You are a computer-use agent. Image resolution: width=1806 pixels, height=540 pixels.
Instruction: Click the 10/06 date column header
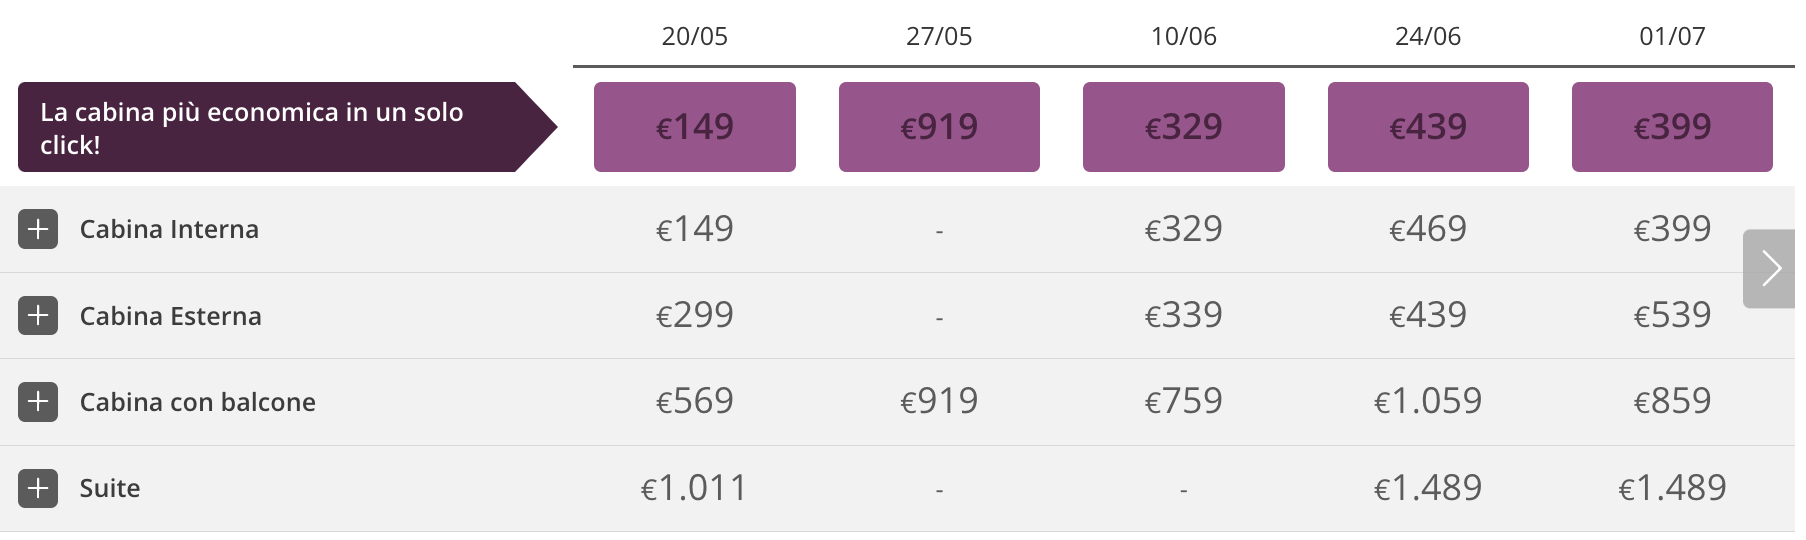point(1184,37)
